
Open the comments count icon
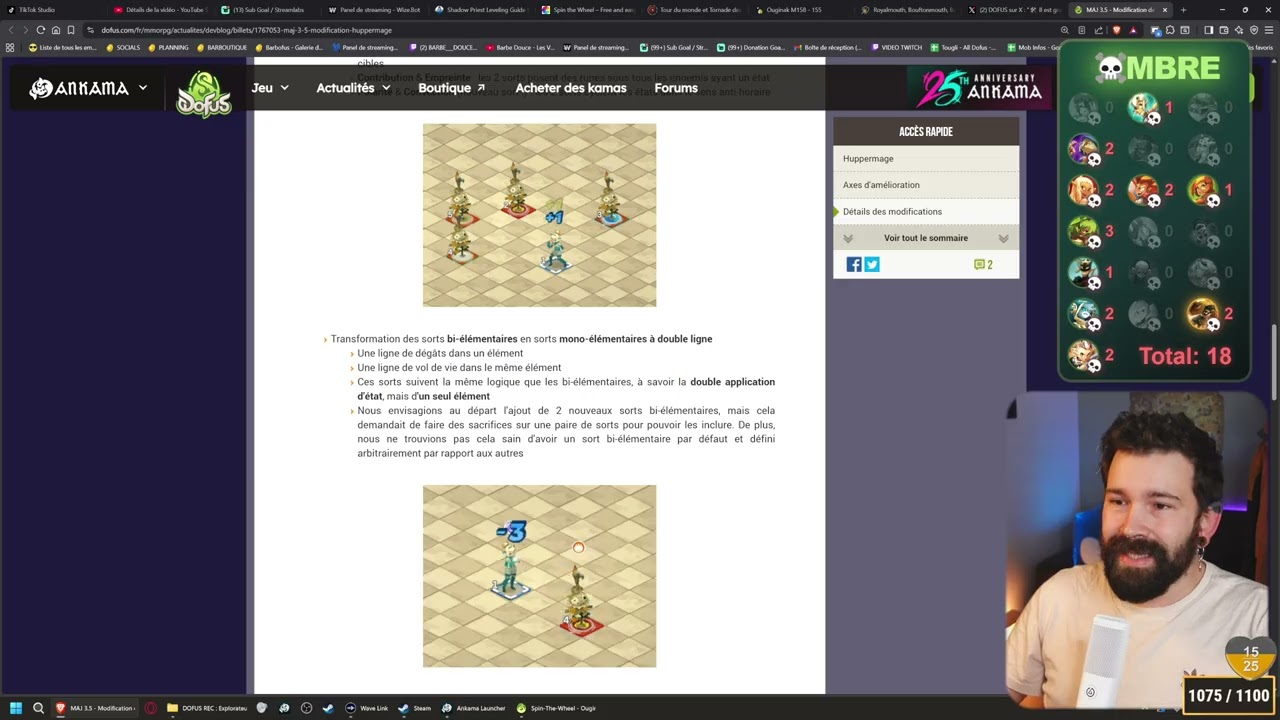tap(983, 264)
